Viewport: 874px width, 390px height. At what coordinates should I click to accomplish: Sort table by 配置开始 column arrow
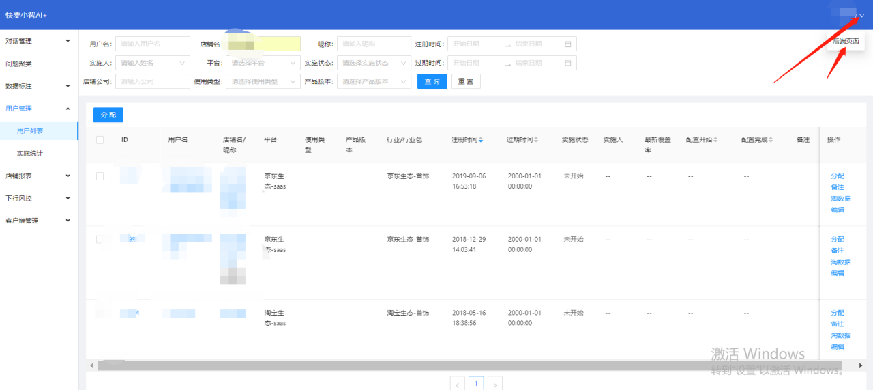coord(715,140)
